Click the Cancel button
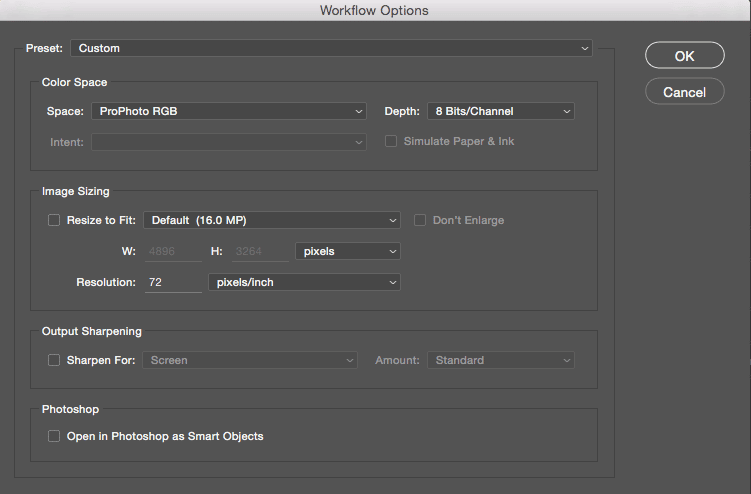Viewport: 751px width, 494px height. (684, 92)
